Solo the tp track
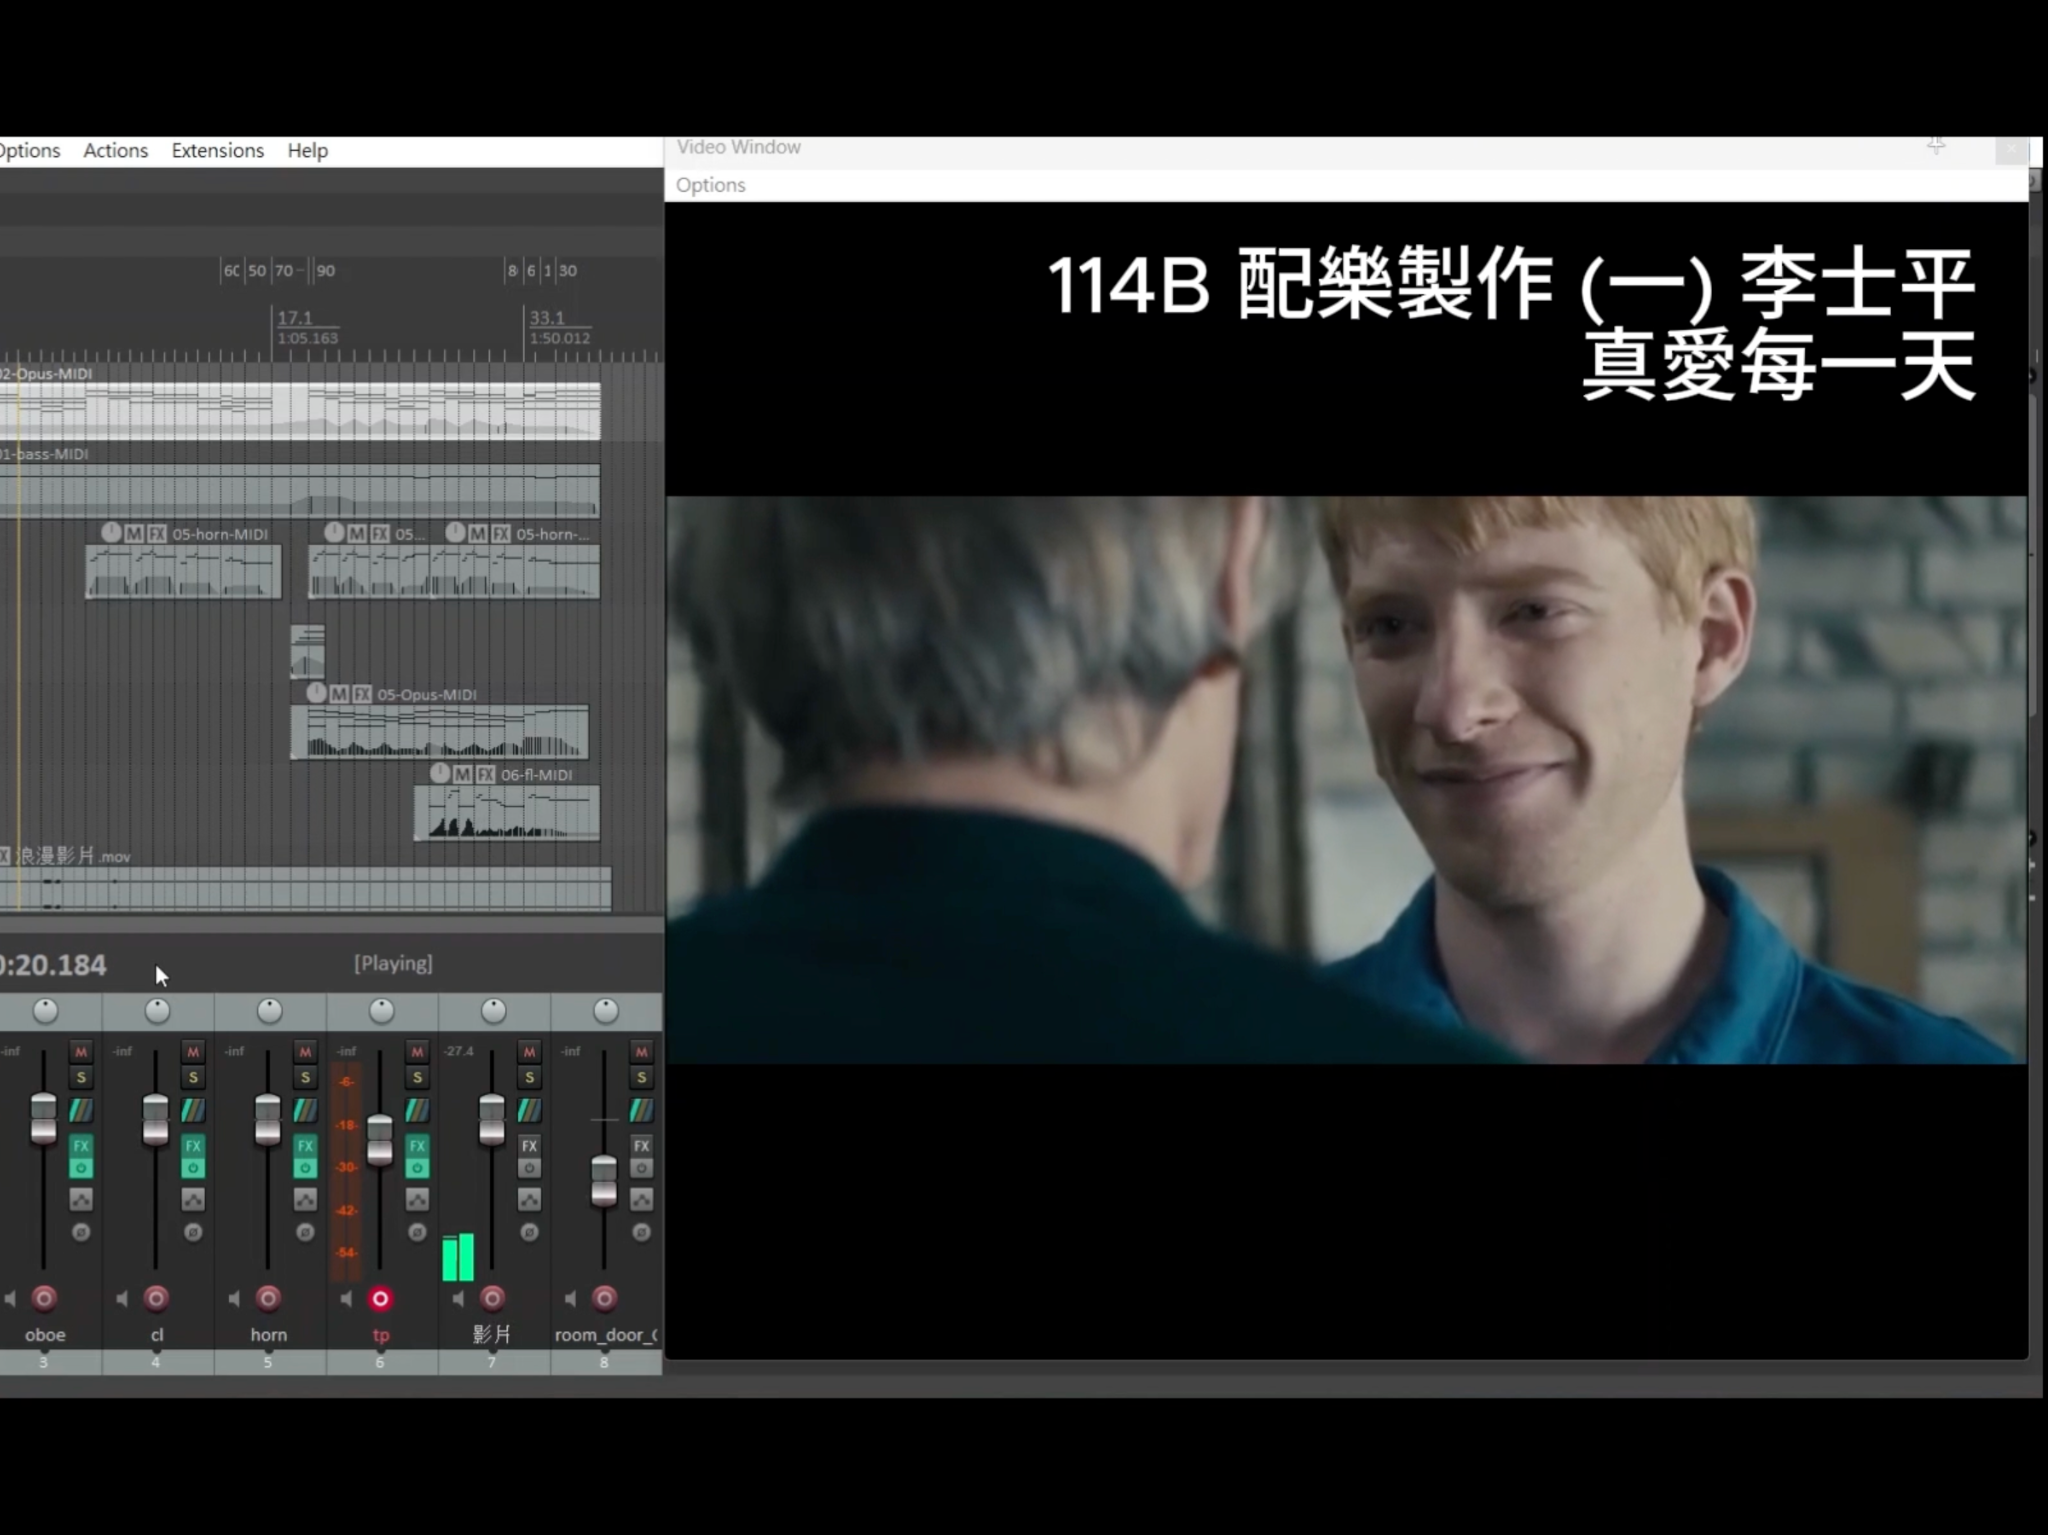Screen dimensions: 2048x1535 (x=417, y=1078)
